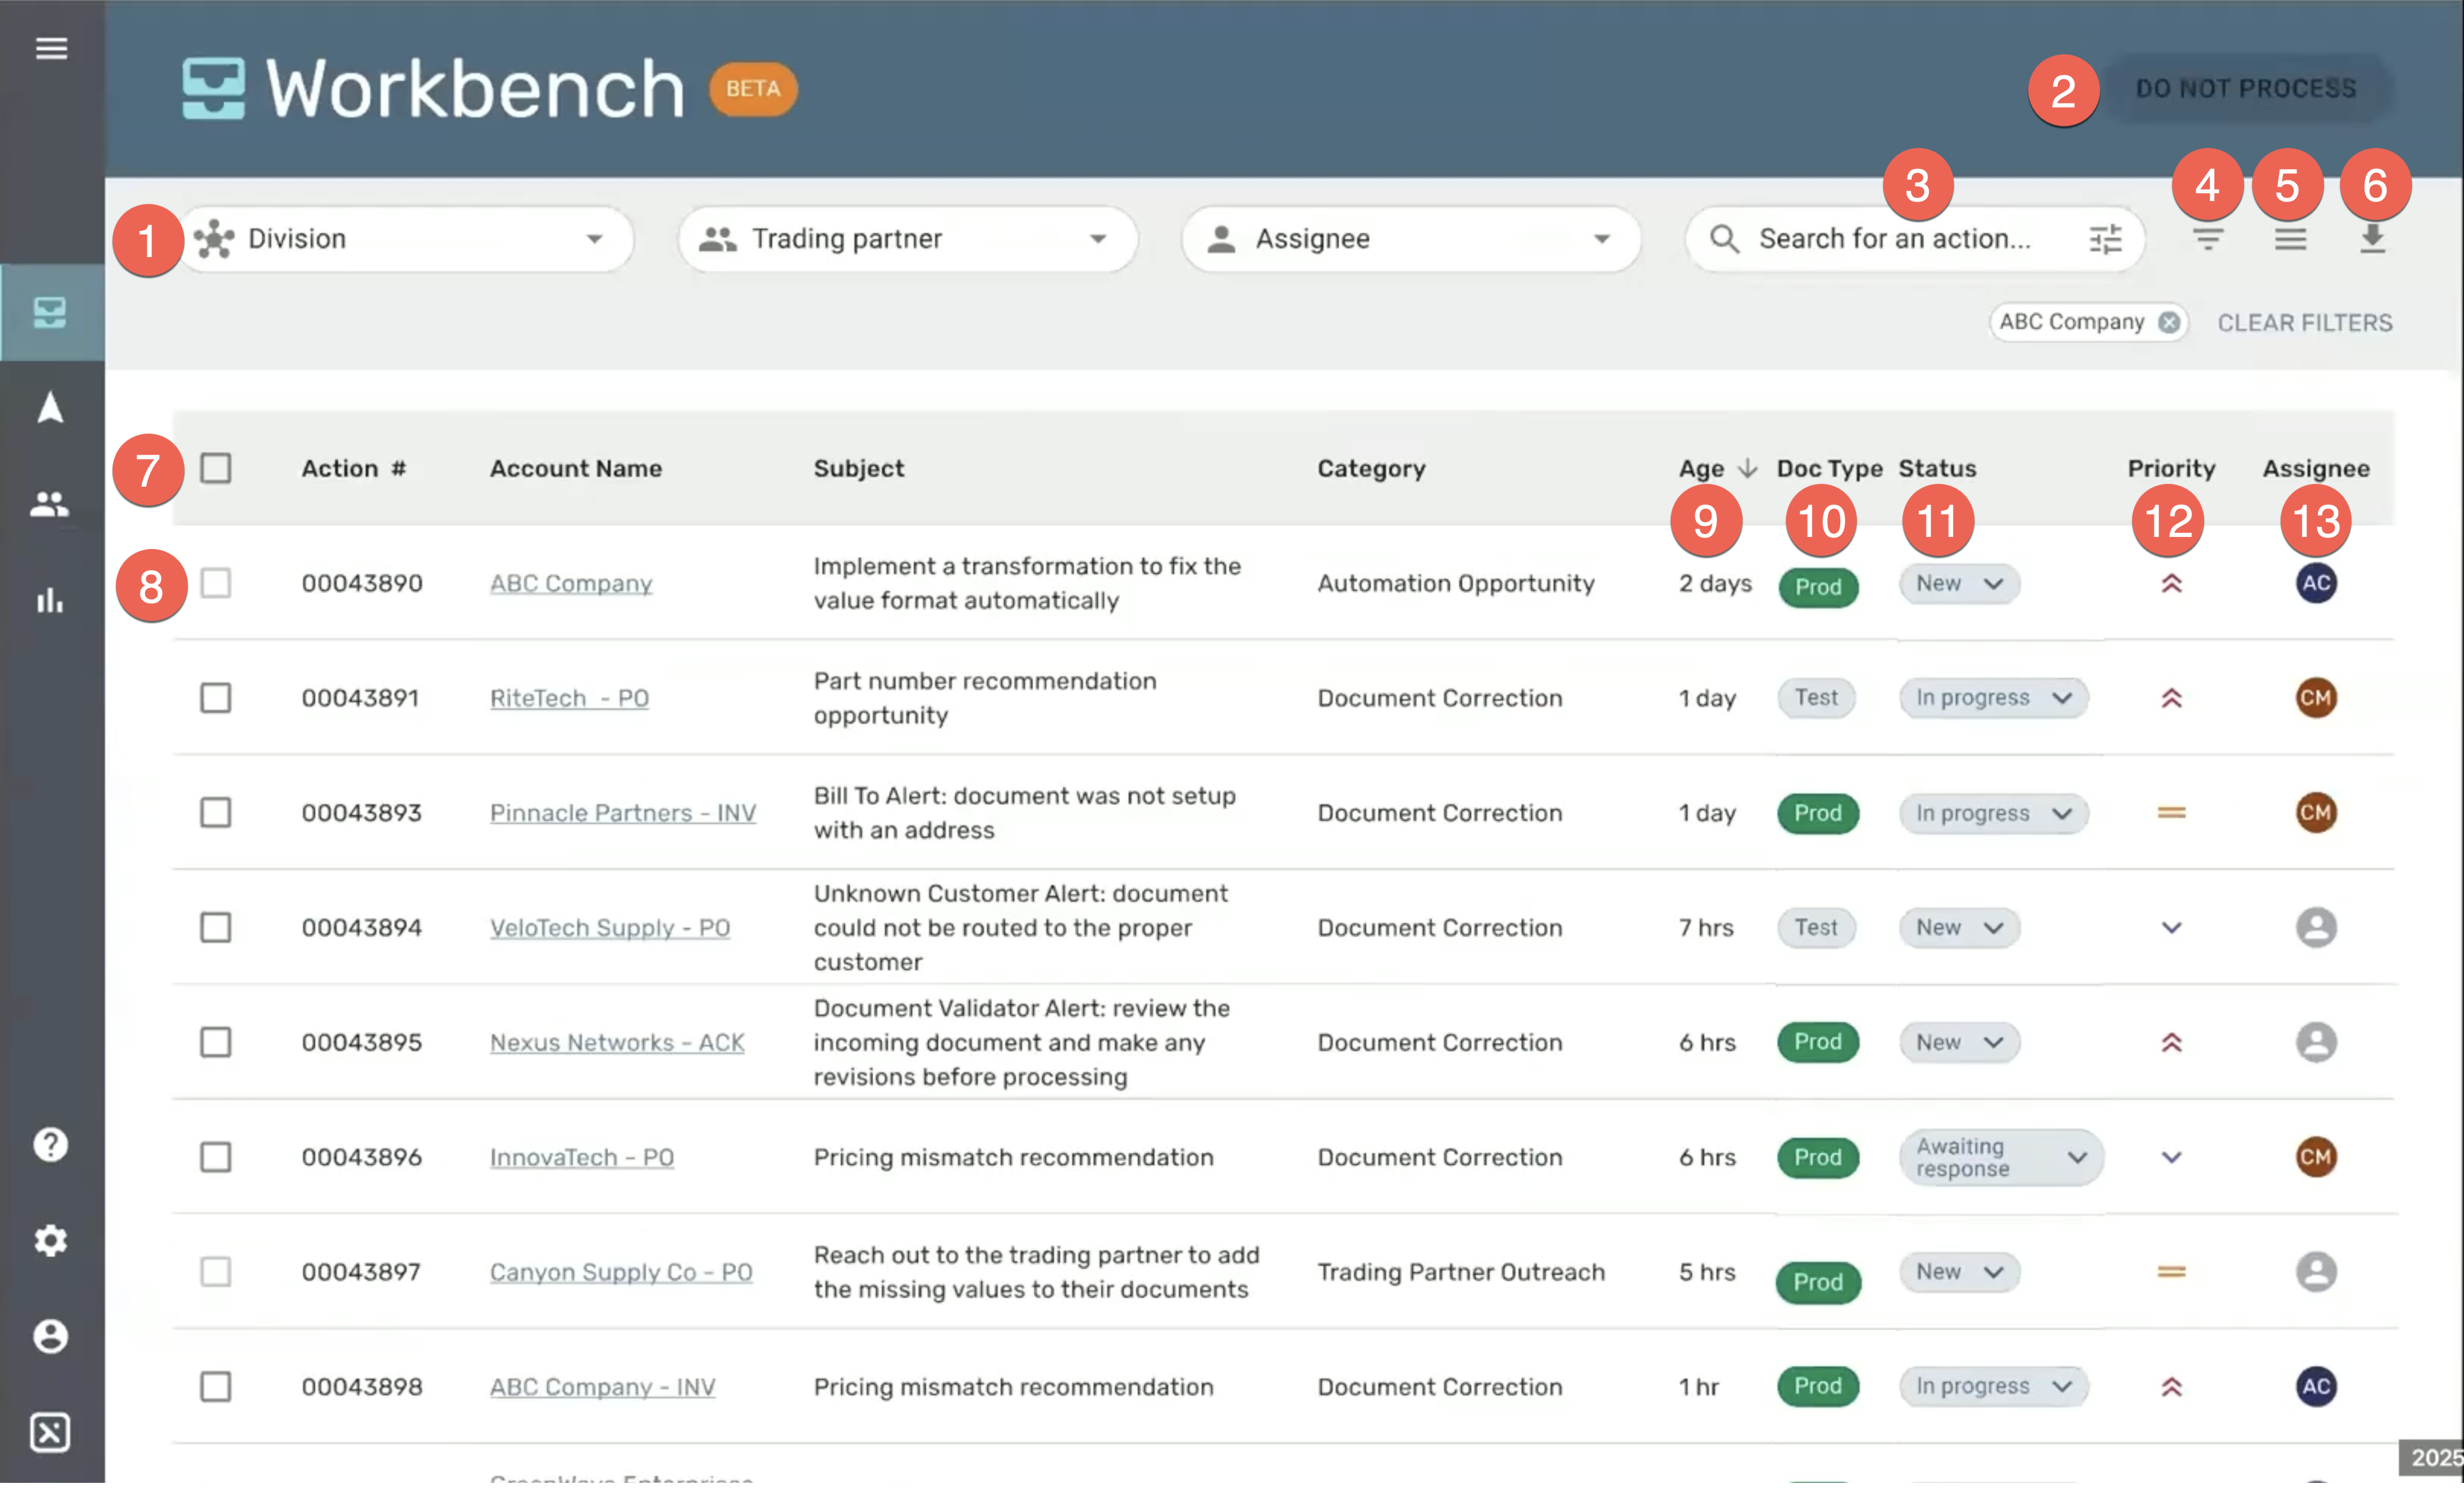The height and width of the screenshot is (1492, 2464).
Task: Click priority indicator for action 00043893
Action: 2171,812
